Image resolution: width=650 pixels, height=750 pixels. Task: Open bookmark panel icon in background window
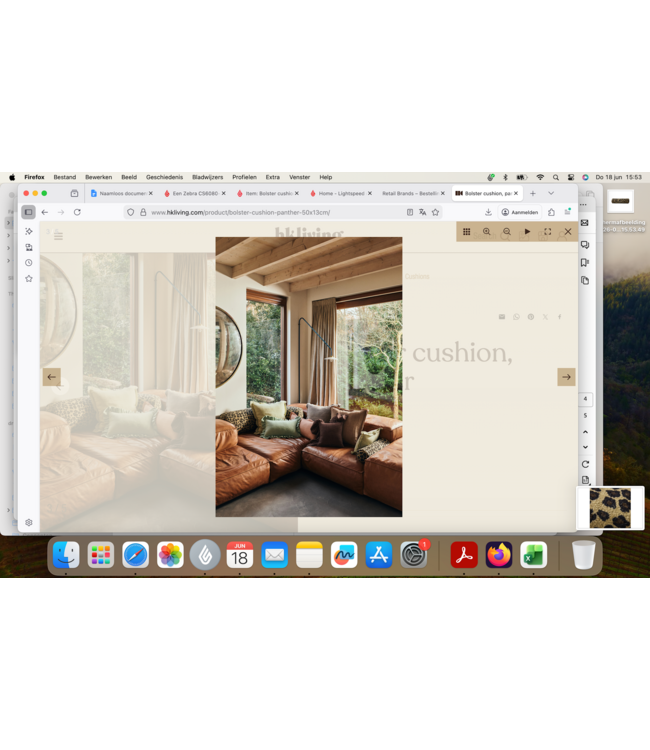coord(584,262)
